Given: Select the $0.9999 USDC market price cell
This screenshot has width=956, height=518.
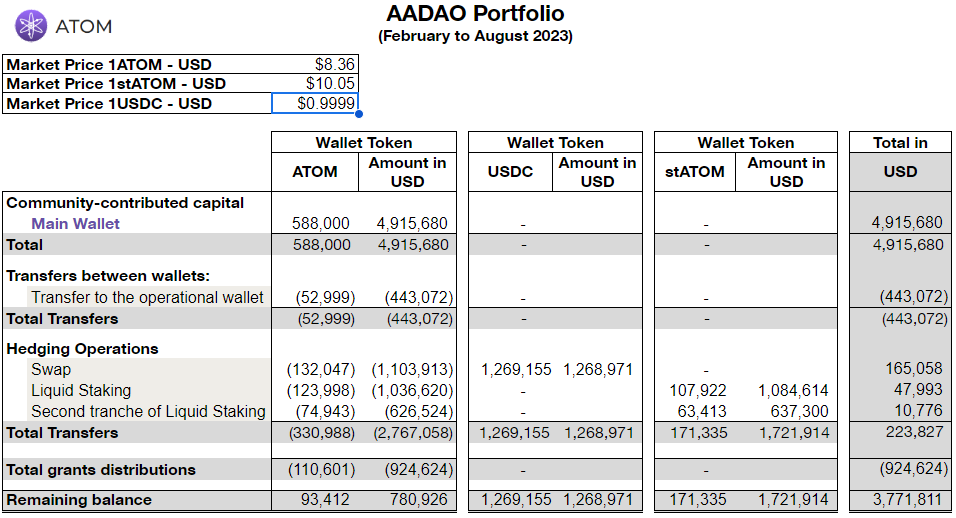Looking at the screenshot, I should [315, 103].
